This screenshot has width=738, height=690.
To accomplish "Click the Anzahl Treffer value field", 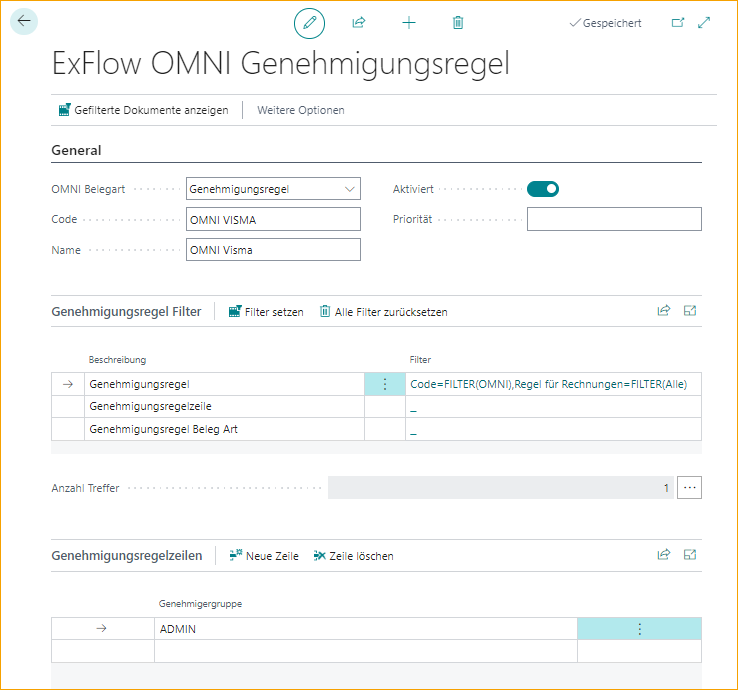I will 501,488.
